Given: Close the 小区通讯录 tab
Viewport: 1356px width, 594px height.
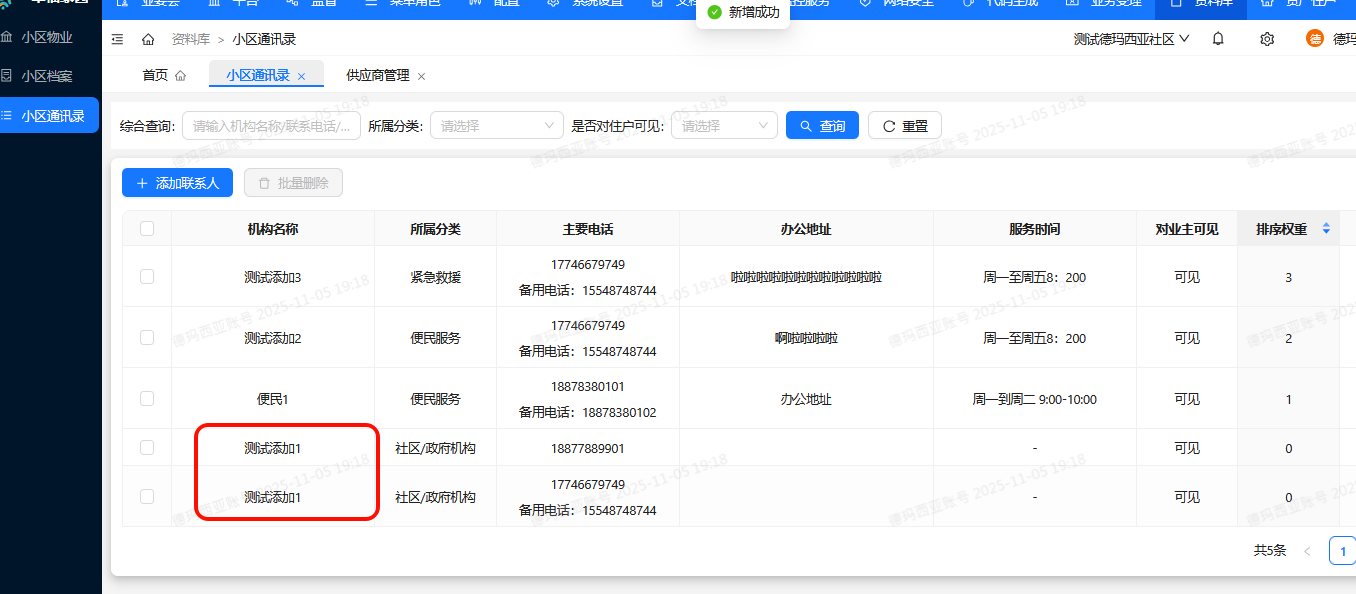Looking at the screenshot, I should coord(301,76).
